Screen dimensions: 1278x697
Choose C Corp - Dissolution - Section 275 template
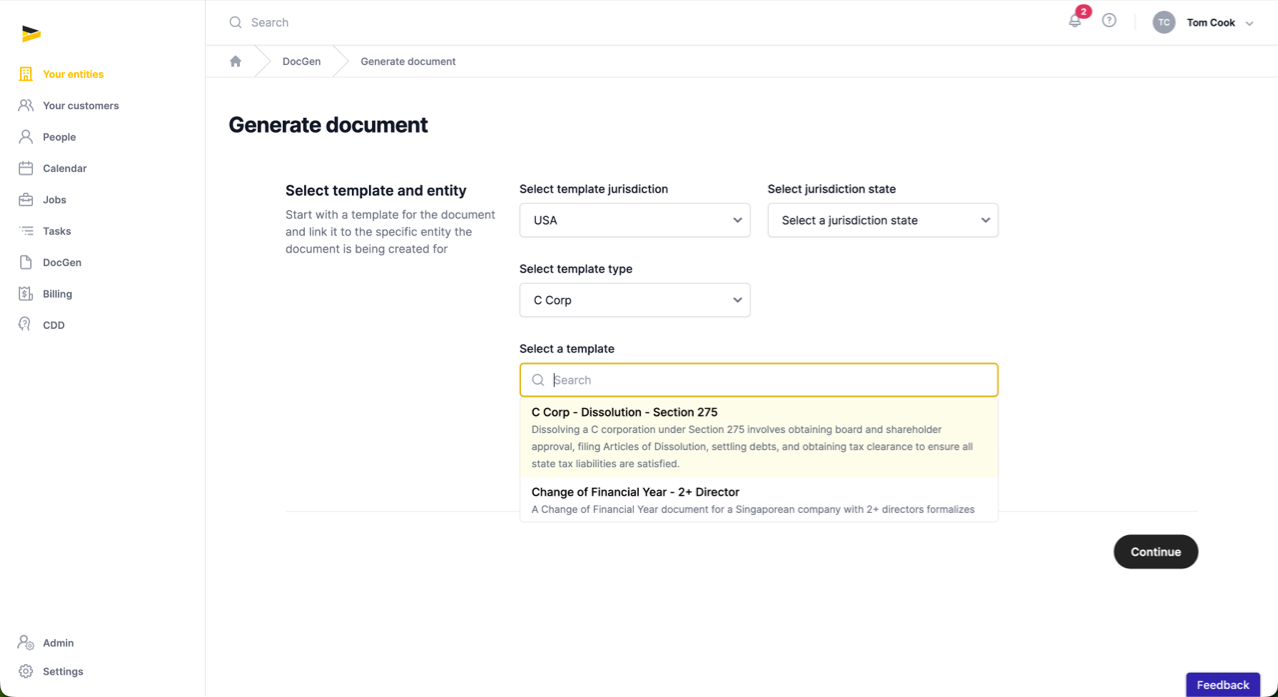coord(759,438)
